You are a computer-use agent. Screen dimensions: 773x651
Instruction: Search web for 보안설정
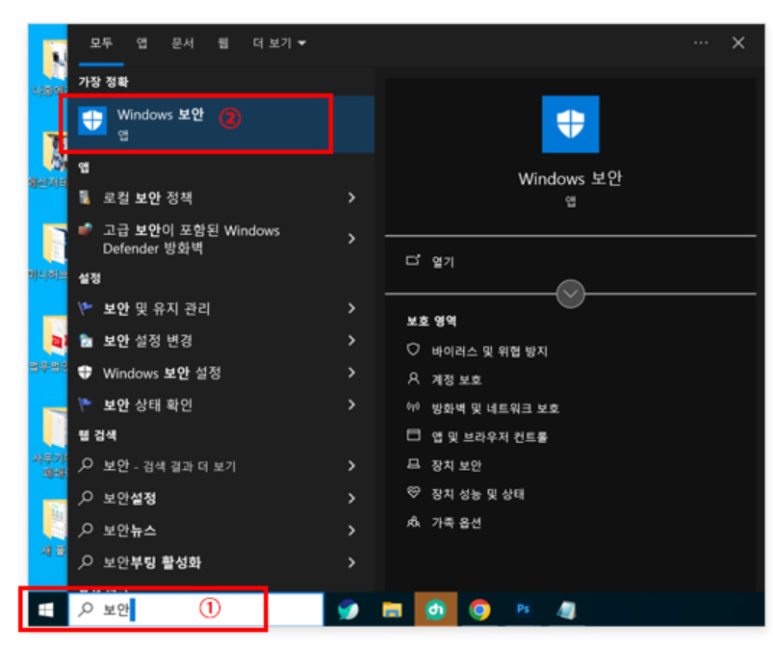tap(130, 498)
